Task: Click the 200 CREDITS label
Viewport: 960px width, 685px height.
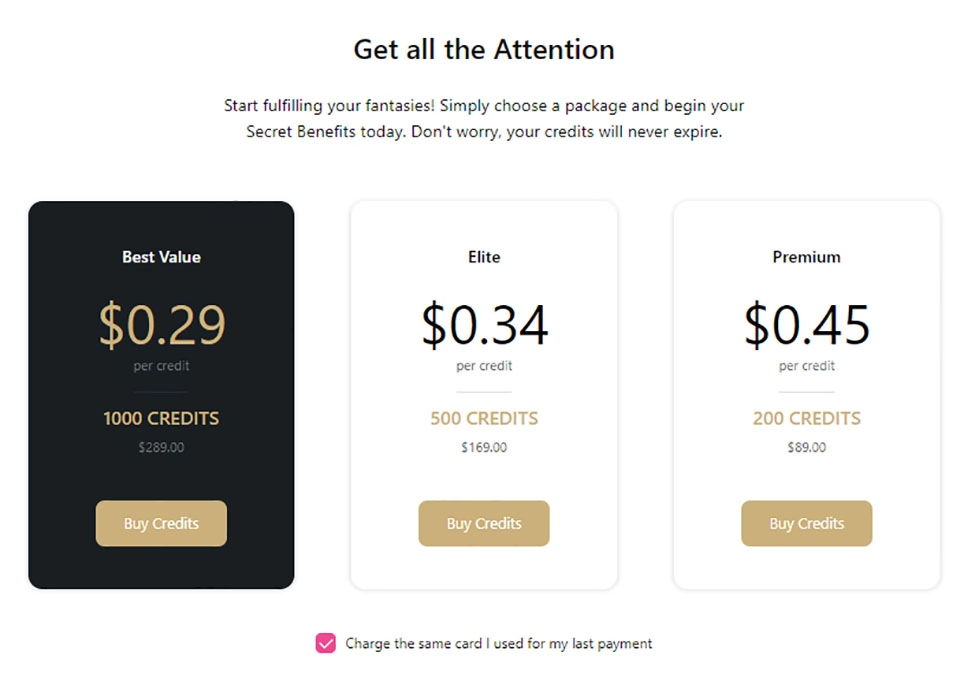Action: coord(806,418)
